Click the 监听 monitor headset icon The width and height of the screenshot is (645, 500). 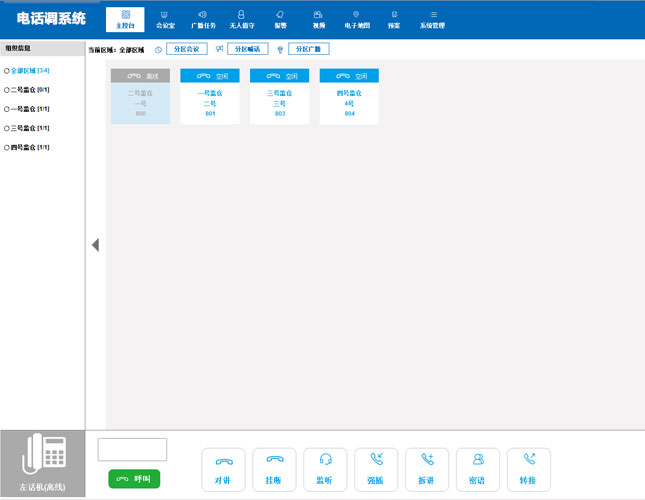(x=325, y=469)
